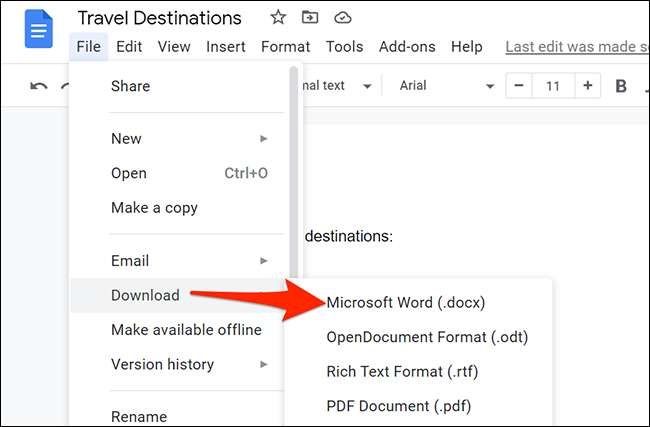
Task: Check cloud save status icon
Action: click(343, 18)
